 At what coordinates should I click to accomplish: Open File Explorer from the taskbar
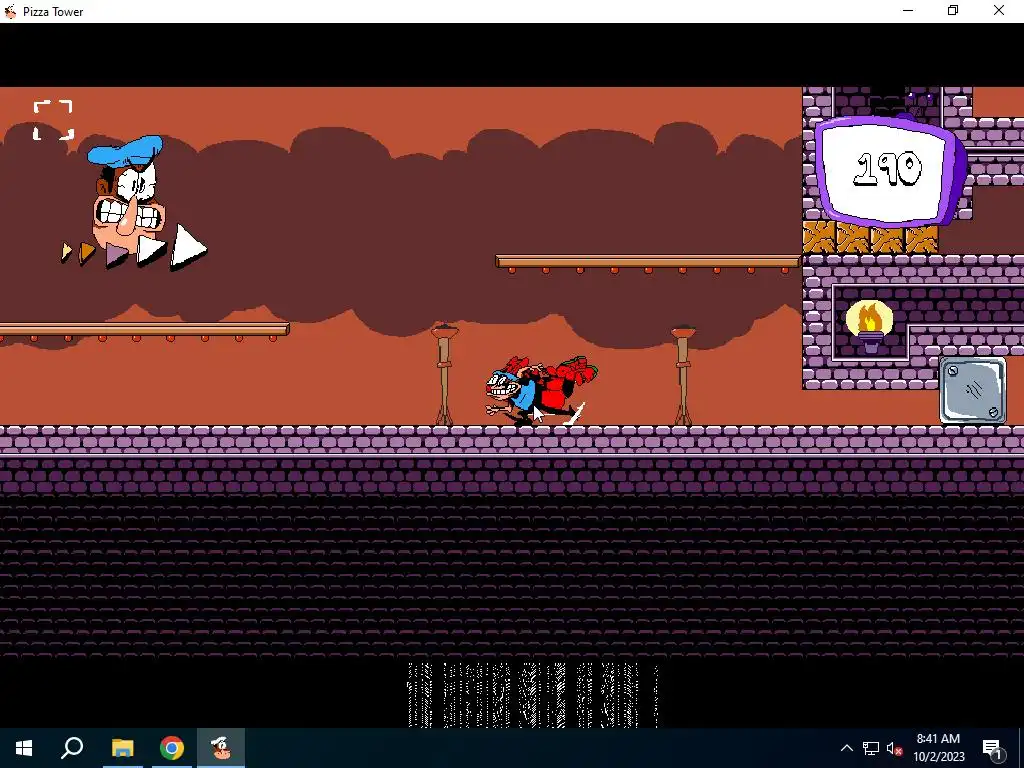[122, 748]
